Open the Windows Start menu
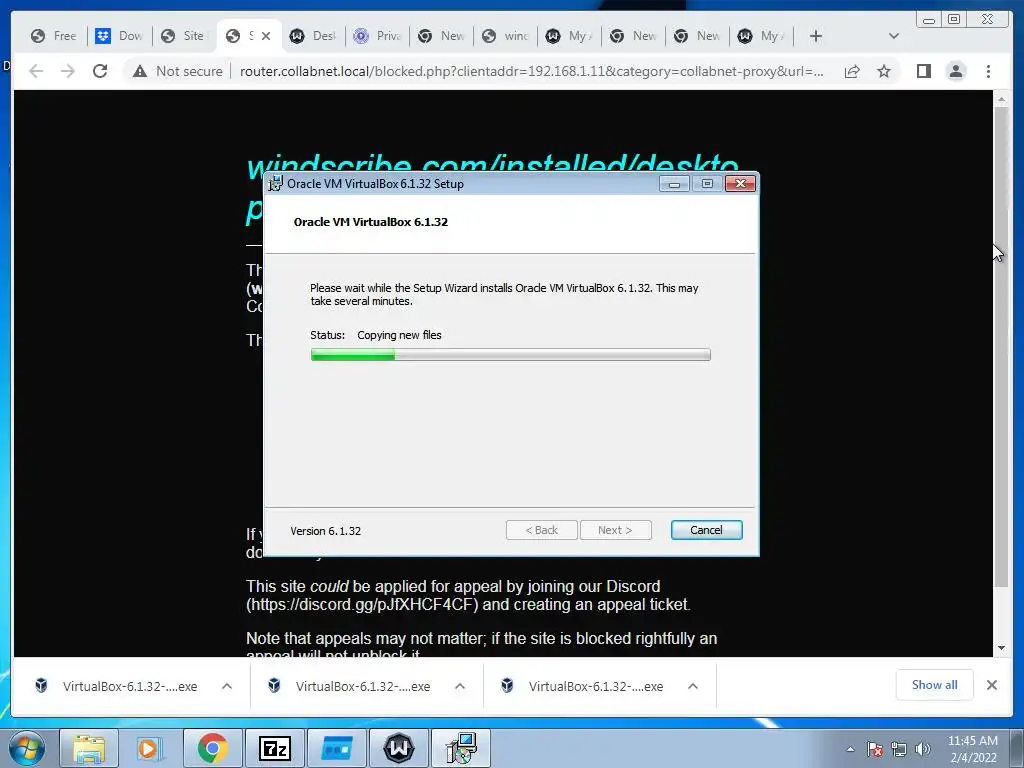The width and height of the screenshot is (1024, 768). coord(26,748)
